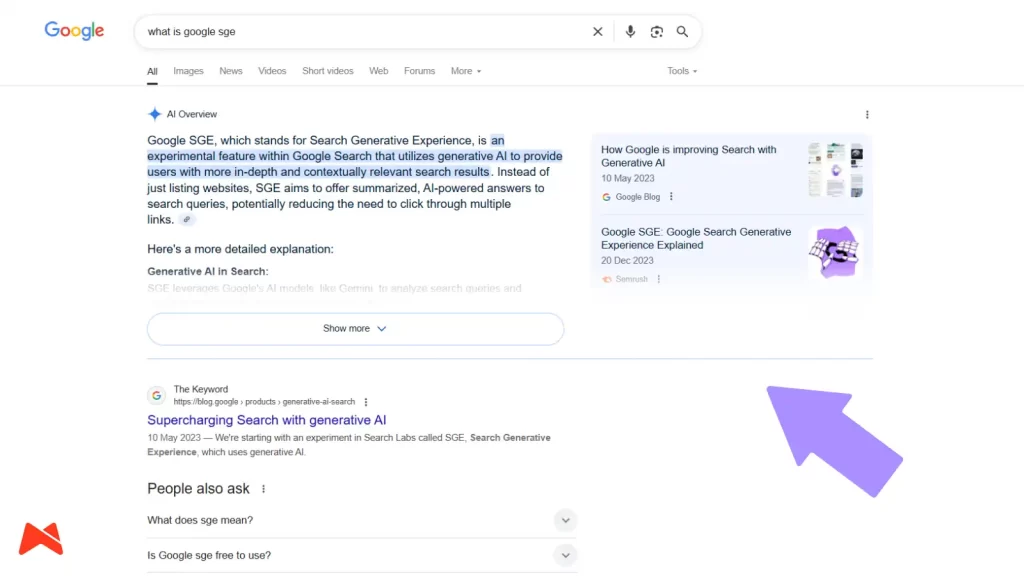Switch to the Web tab
The width and height of the screenshot is (1024, 576).
pos(378,71)
